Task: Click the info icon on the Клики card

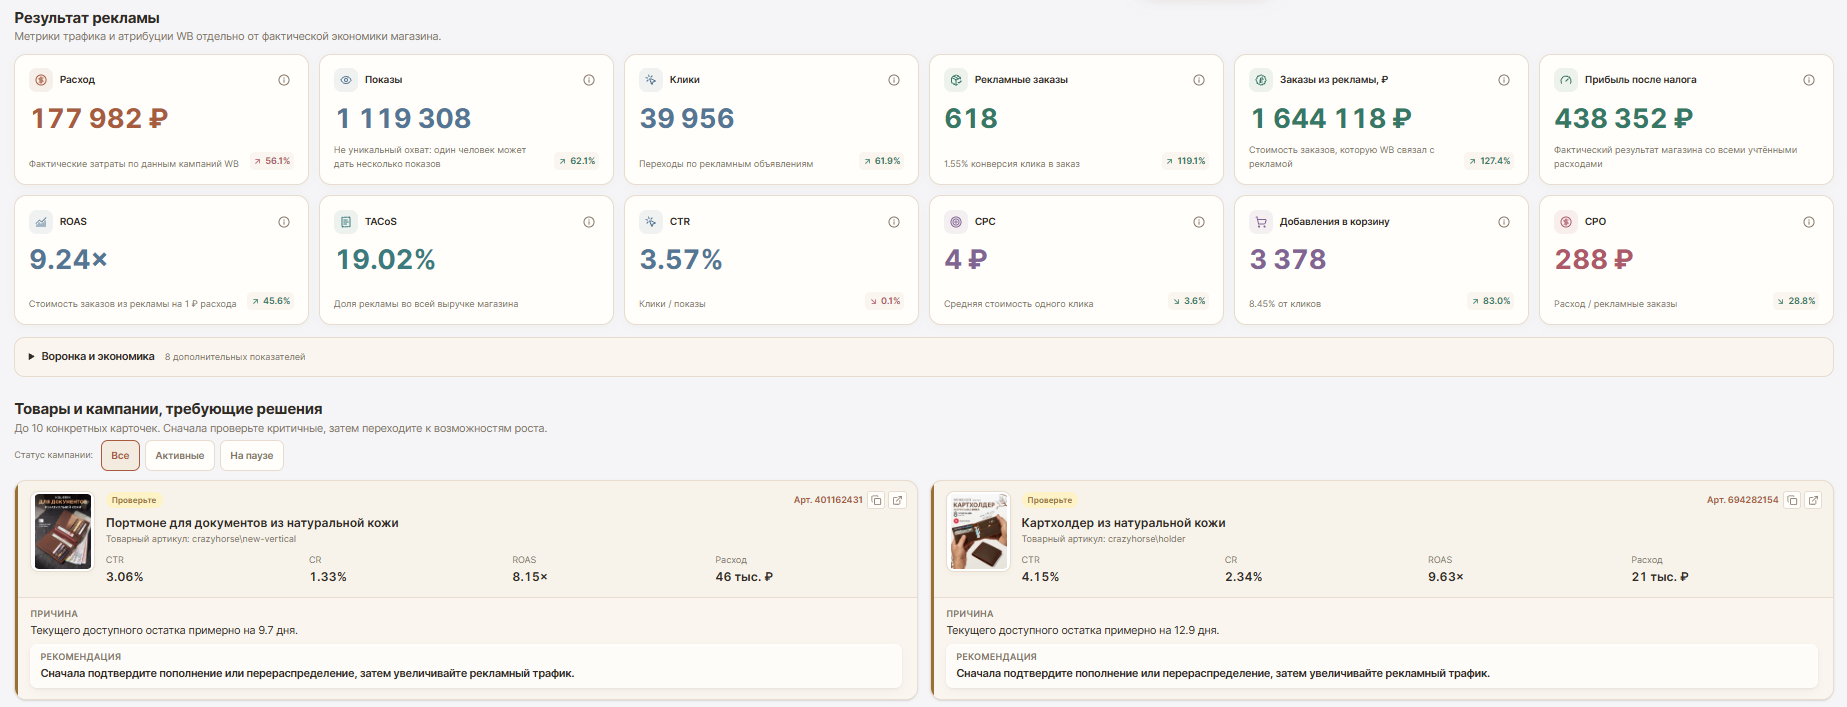Action: click(x=894, y=80)
